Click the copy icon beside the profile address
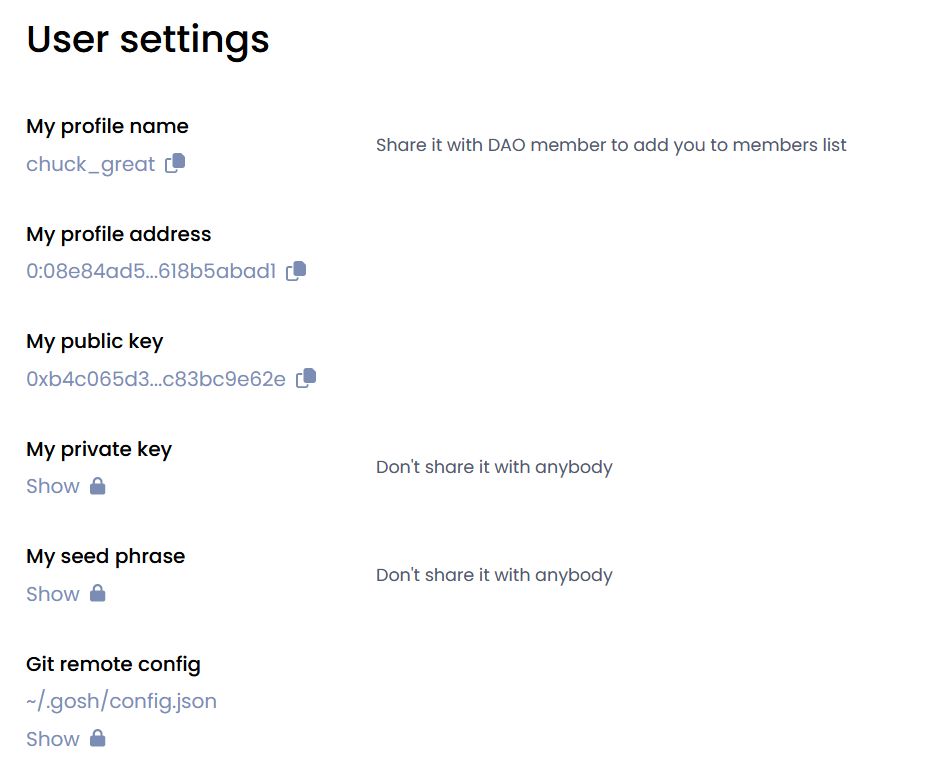 pos(296,271)
